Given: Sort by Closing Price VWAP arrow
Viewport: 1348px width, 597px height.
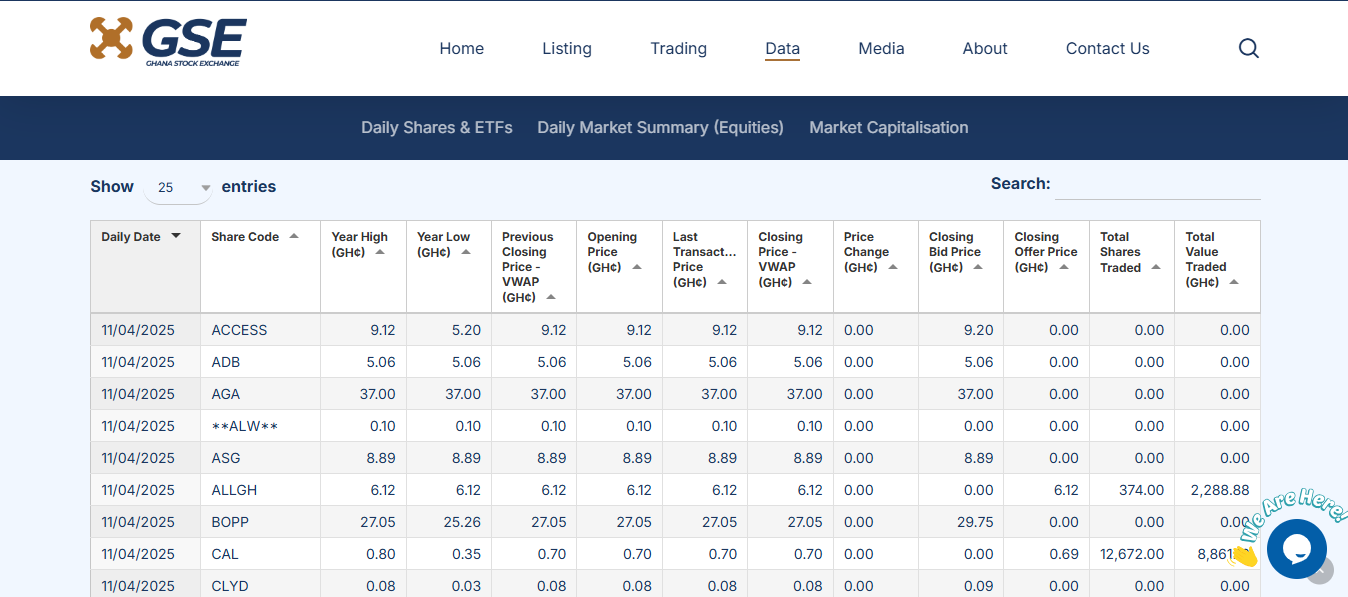Looking at the screenshot, I should pos(807,282).
